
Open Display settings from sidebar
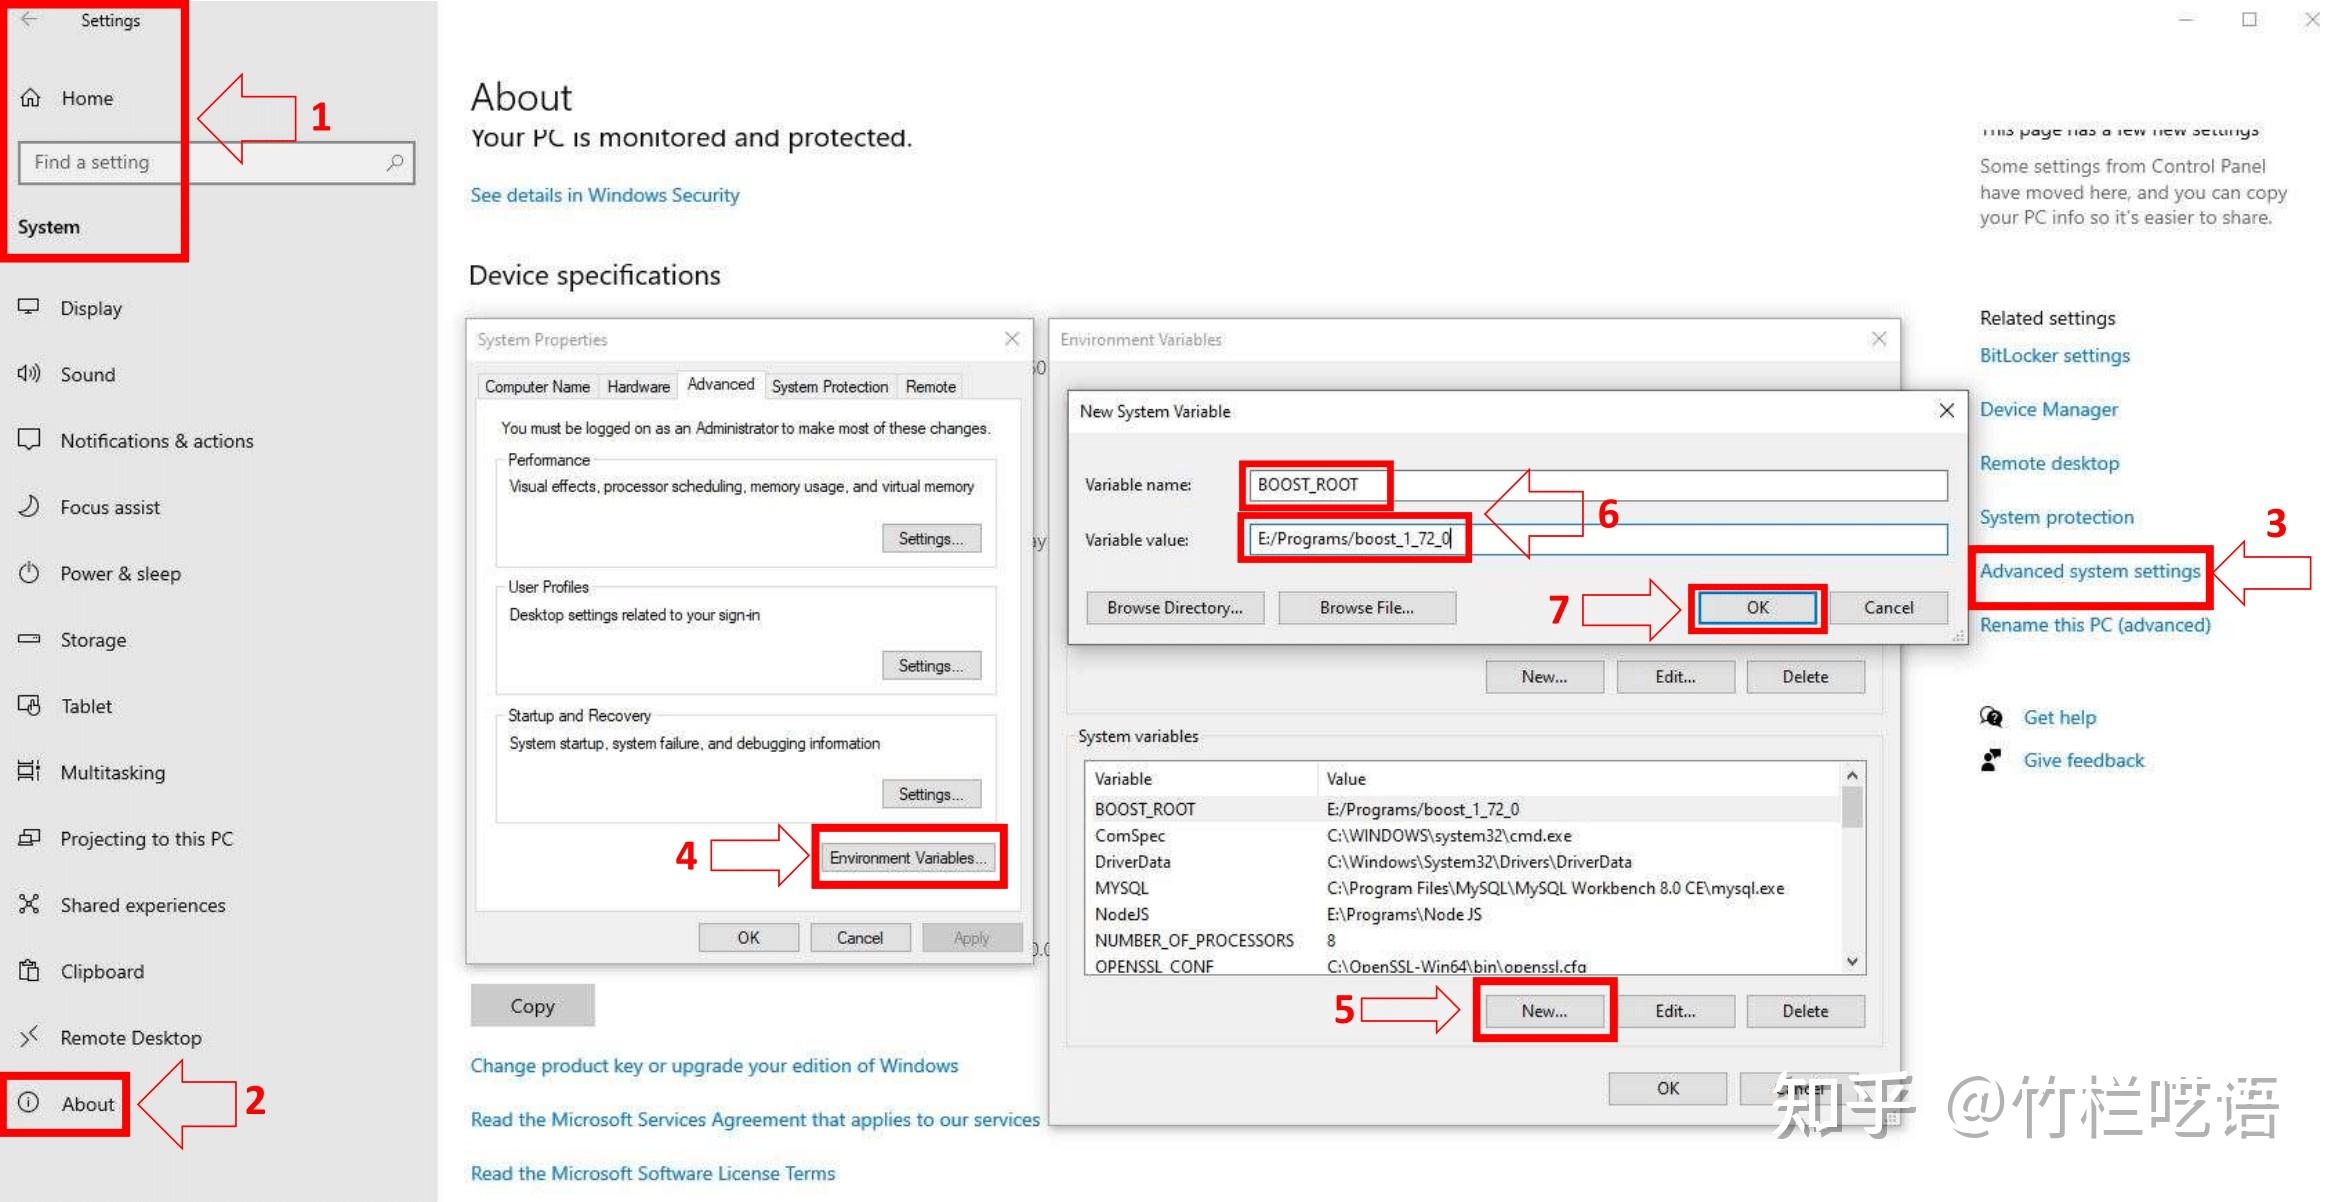tap(90, 308)
